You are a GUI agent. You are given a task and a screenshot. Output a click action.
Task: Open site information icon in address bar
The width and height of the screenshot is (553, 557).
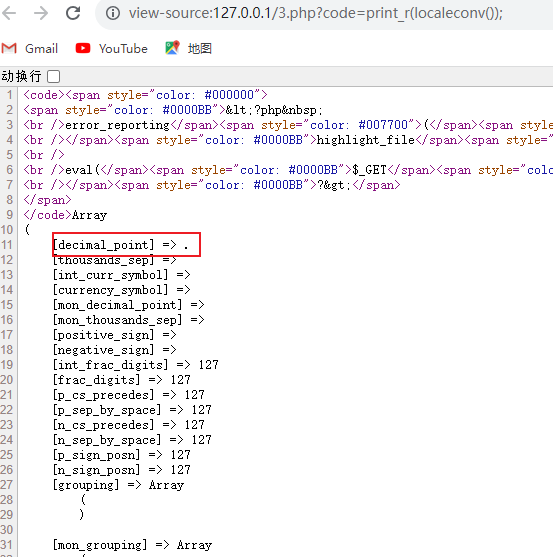click(113, 13)
